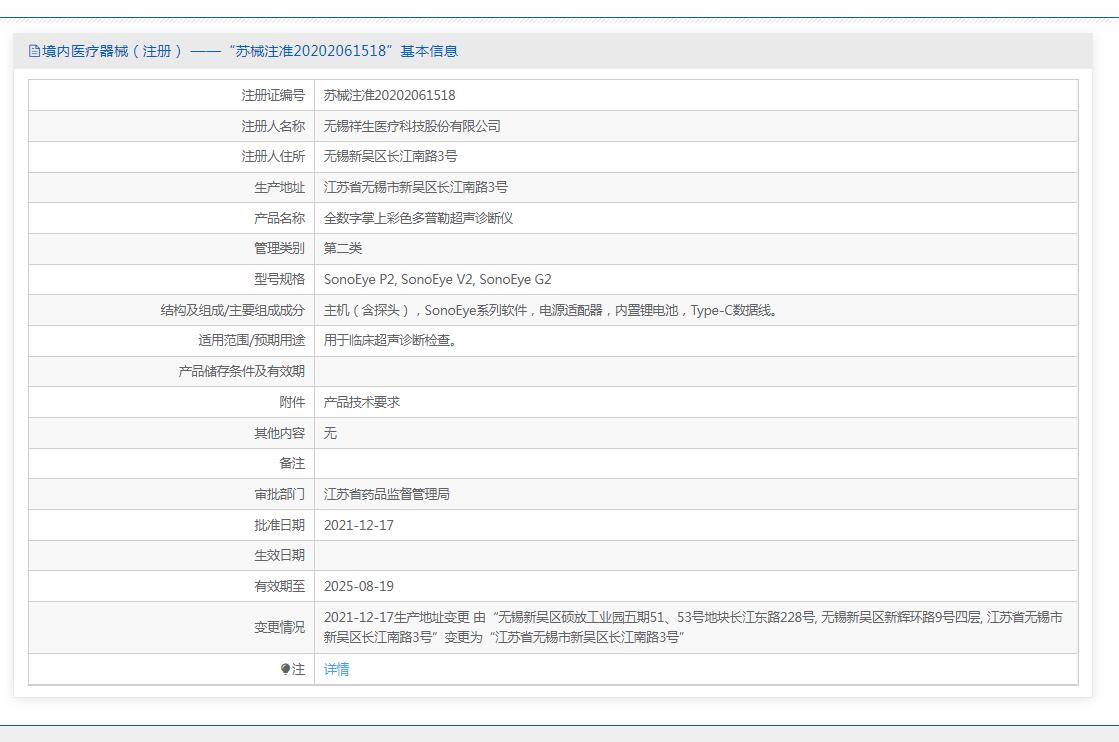This screenshot has width=1119, height=742.
Task: Open the 详情 link in the 注 row
Action: (336, 669)
